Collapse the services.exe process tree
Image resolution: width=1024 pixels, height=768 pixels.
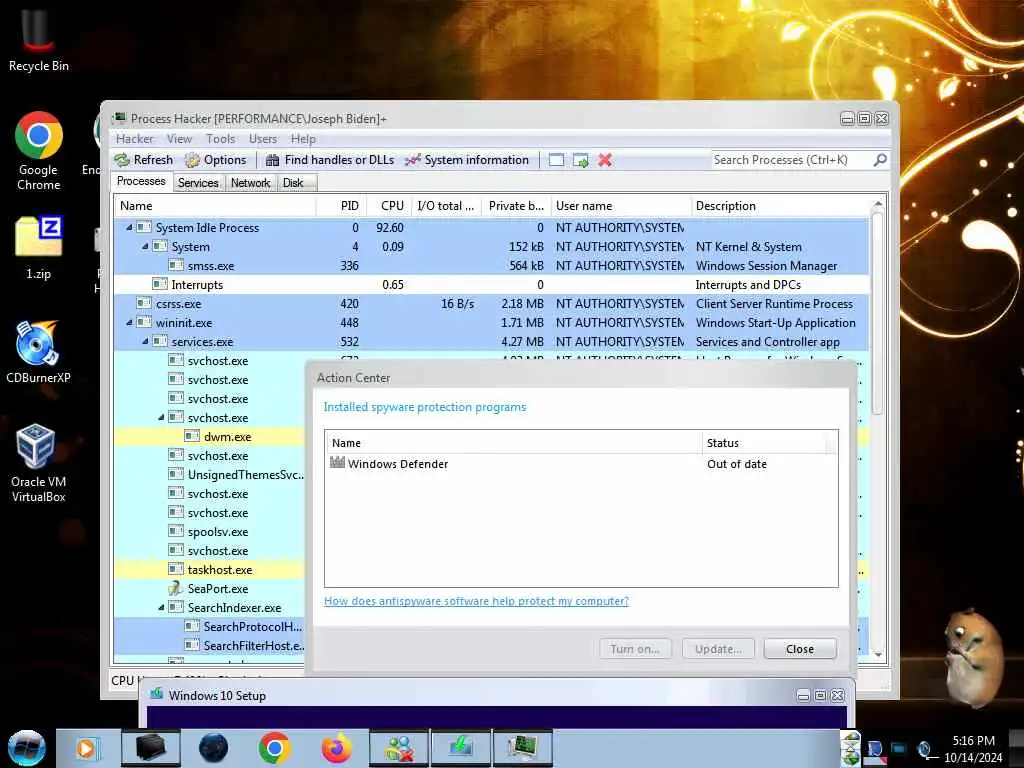tap(145, 341)
